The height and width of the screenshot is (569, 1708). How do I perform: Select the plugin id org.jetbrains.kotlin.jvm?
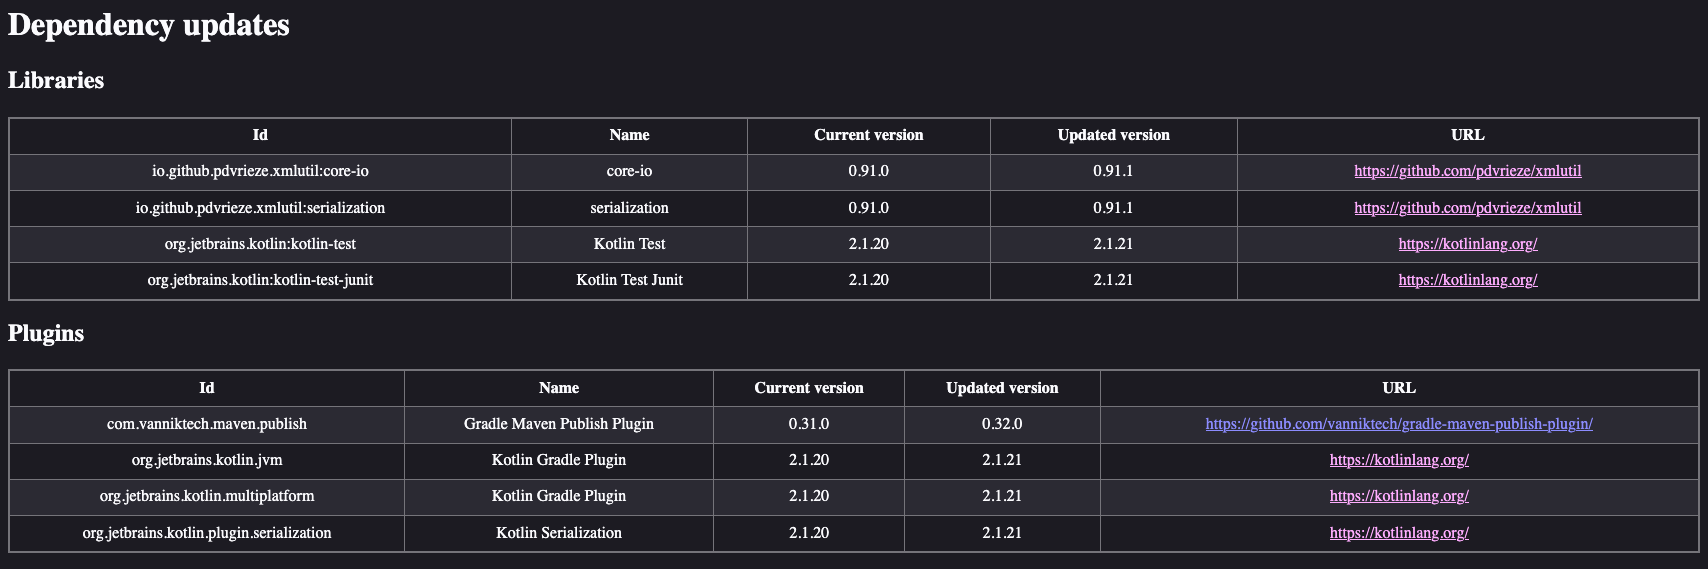pyautogui.click(x=207, y=460)
